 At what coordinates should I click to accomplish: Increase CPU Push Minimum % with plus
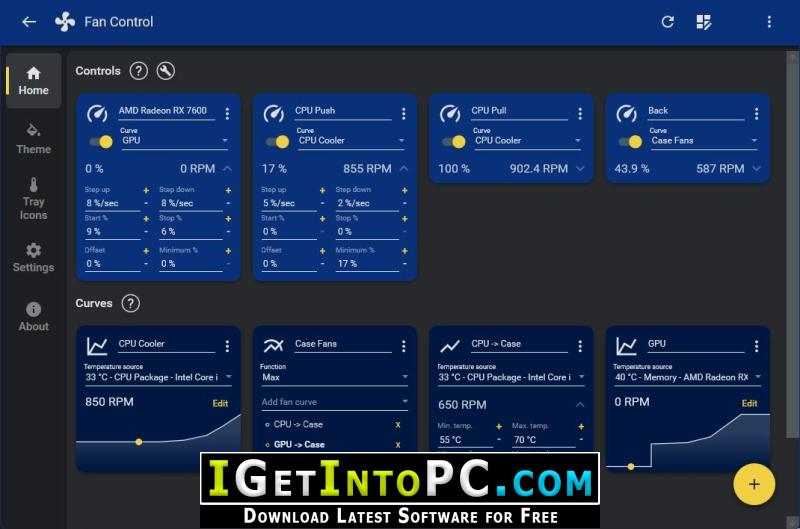[x=405, y=251]
